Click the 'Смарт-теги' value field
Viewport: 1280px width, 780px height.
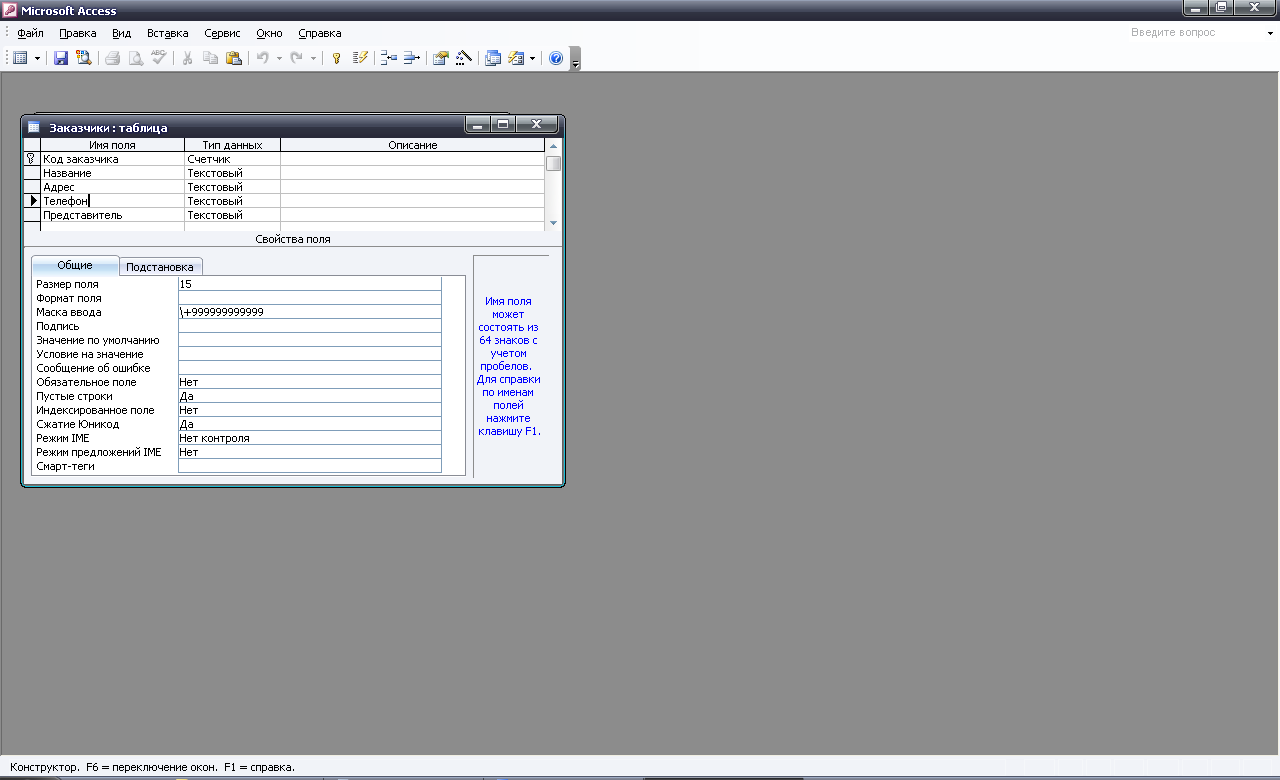pyautogui.click(x=309, y=466)
